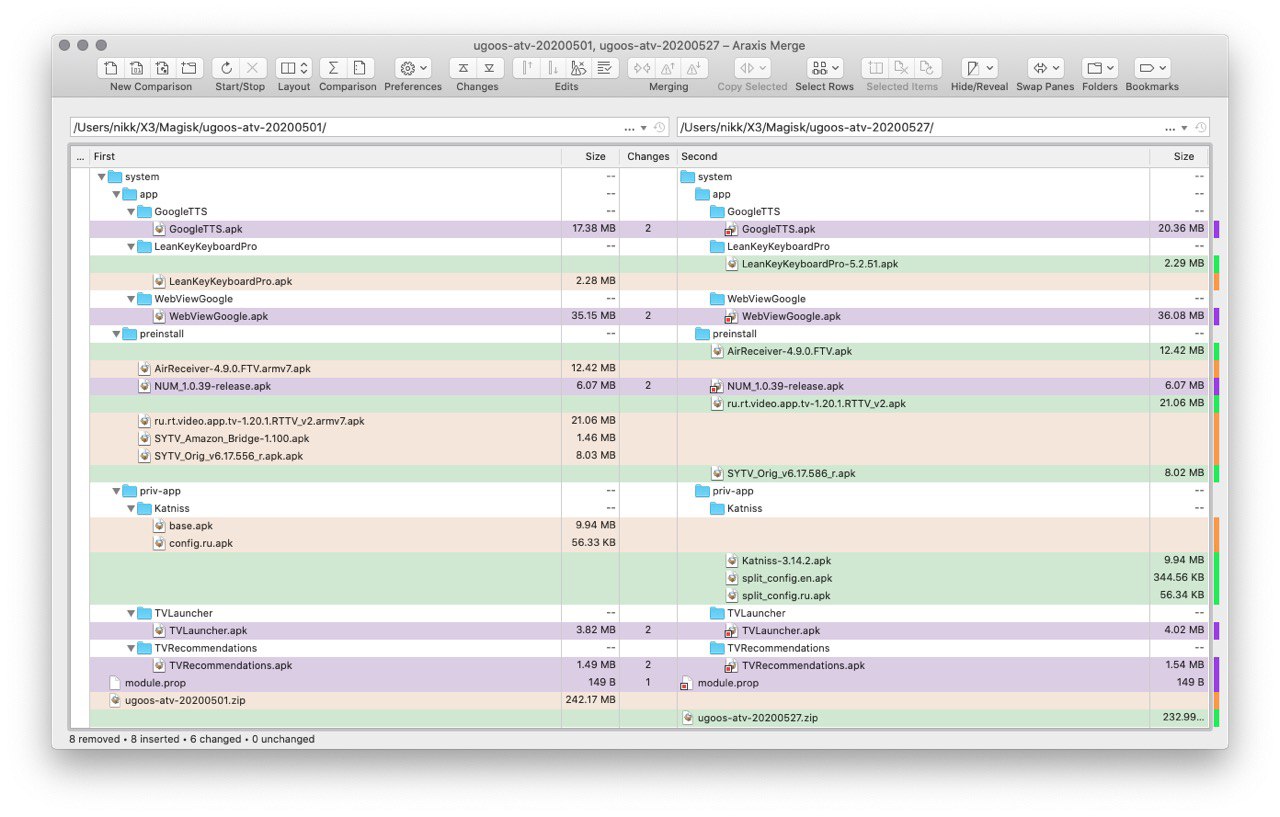Collapse the LeanKeyKeyboardPro folder in First pane

[x=130, y=247]
